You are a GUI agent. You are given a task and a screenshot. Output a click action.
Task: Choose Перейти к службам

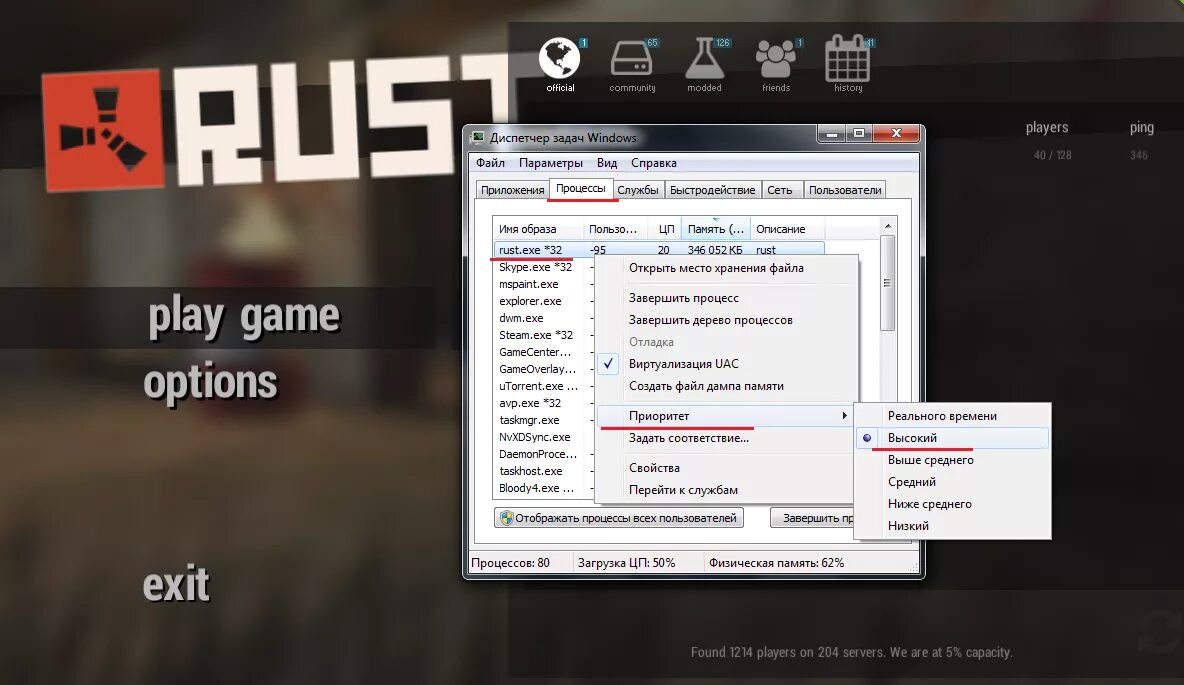pos(683,490)
